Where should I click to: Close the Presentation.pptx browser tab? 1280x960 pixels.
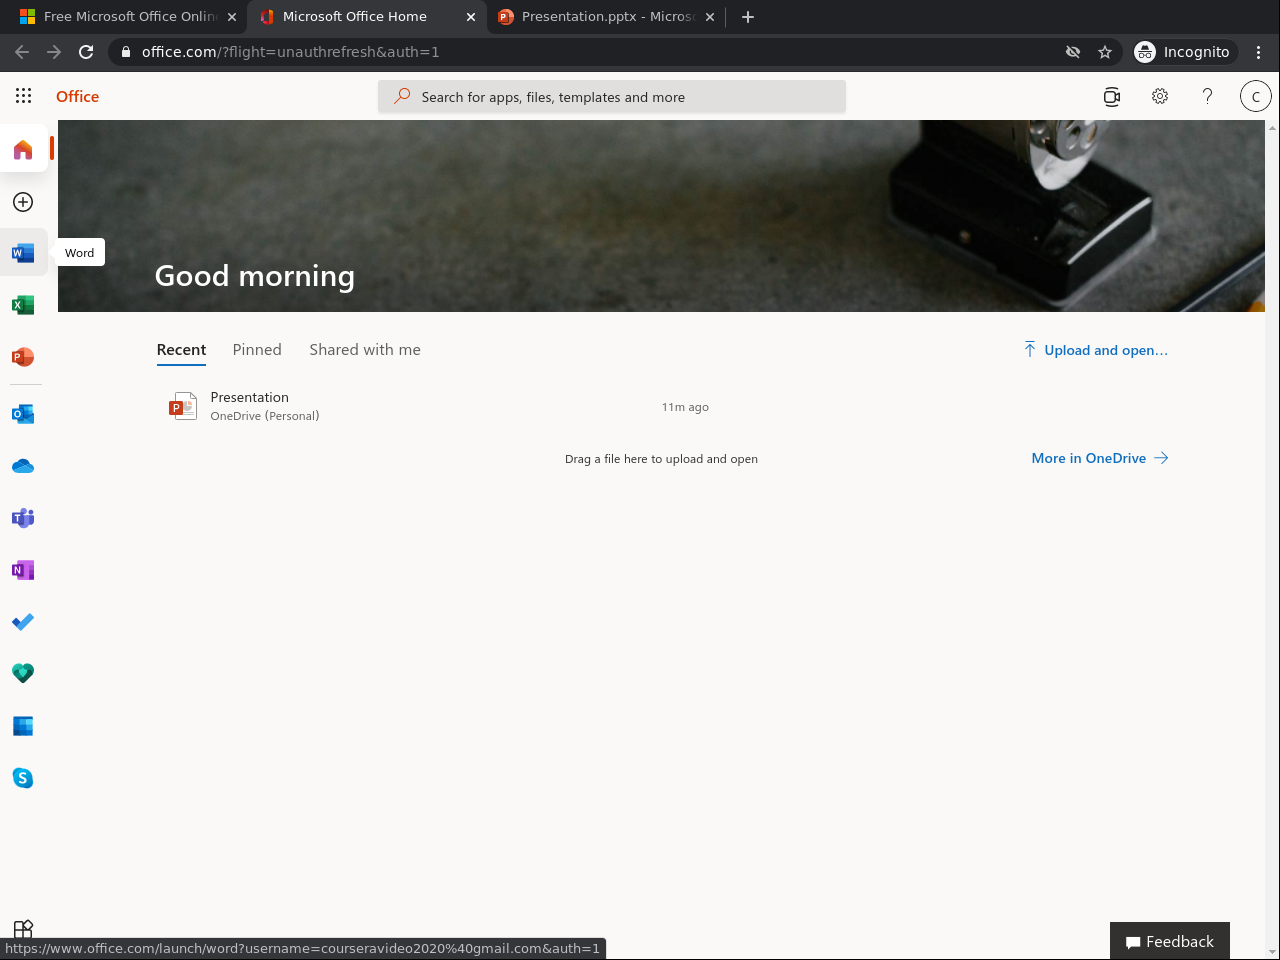point(710,17)
